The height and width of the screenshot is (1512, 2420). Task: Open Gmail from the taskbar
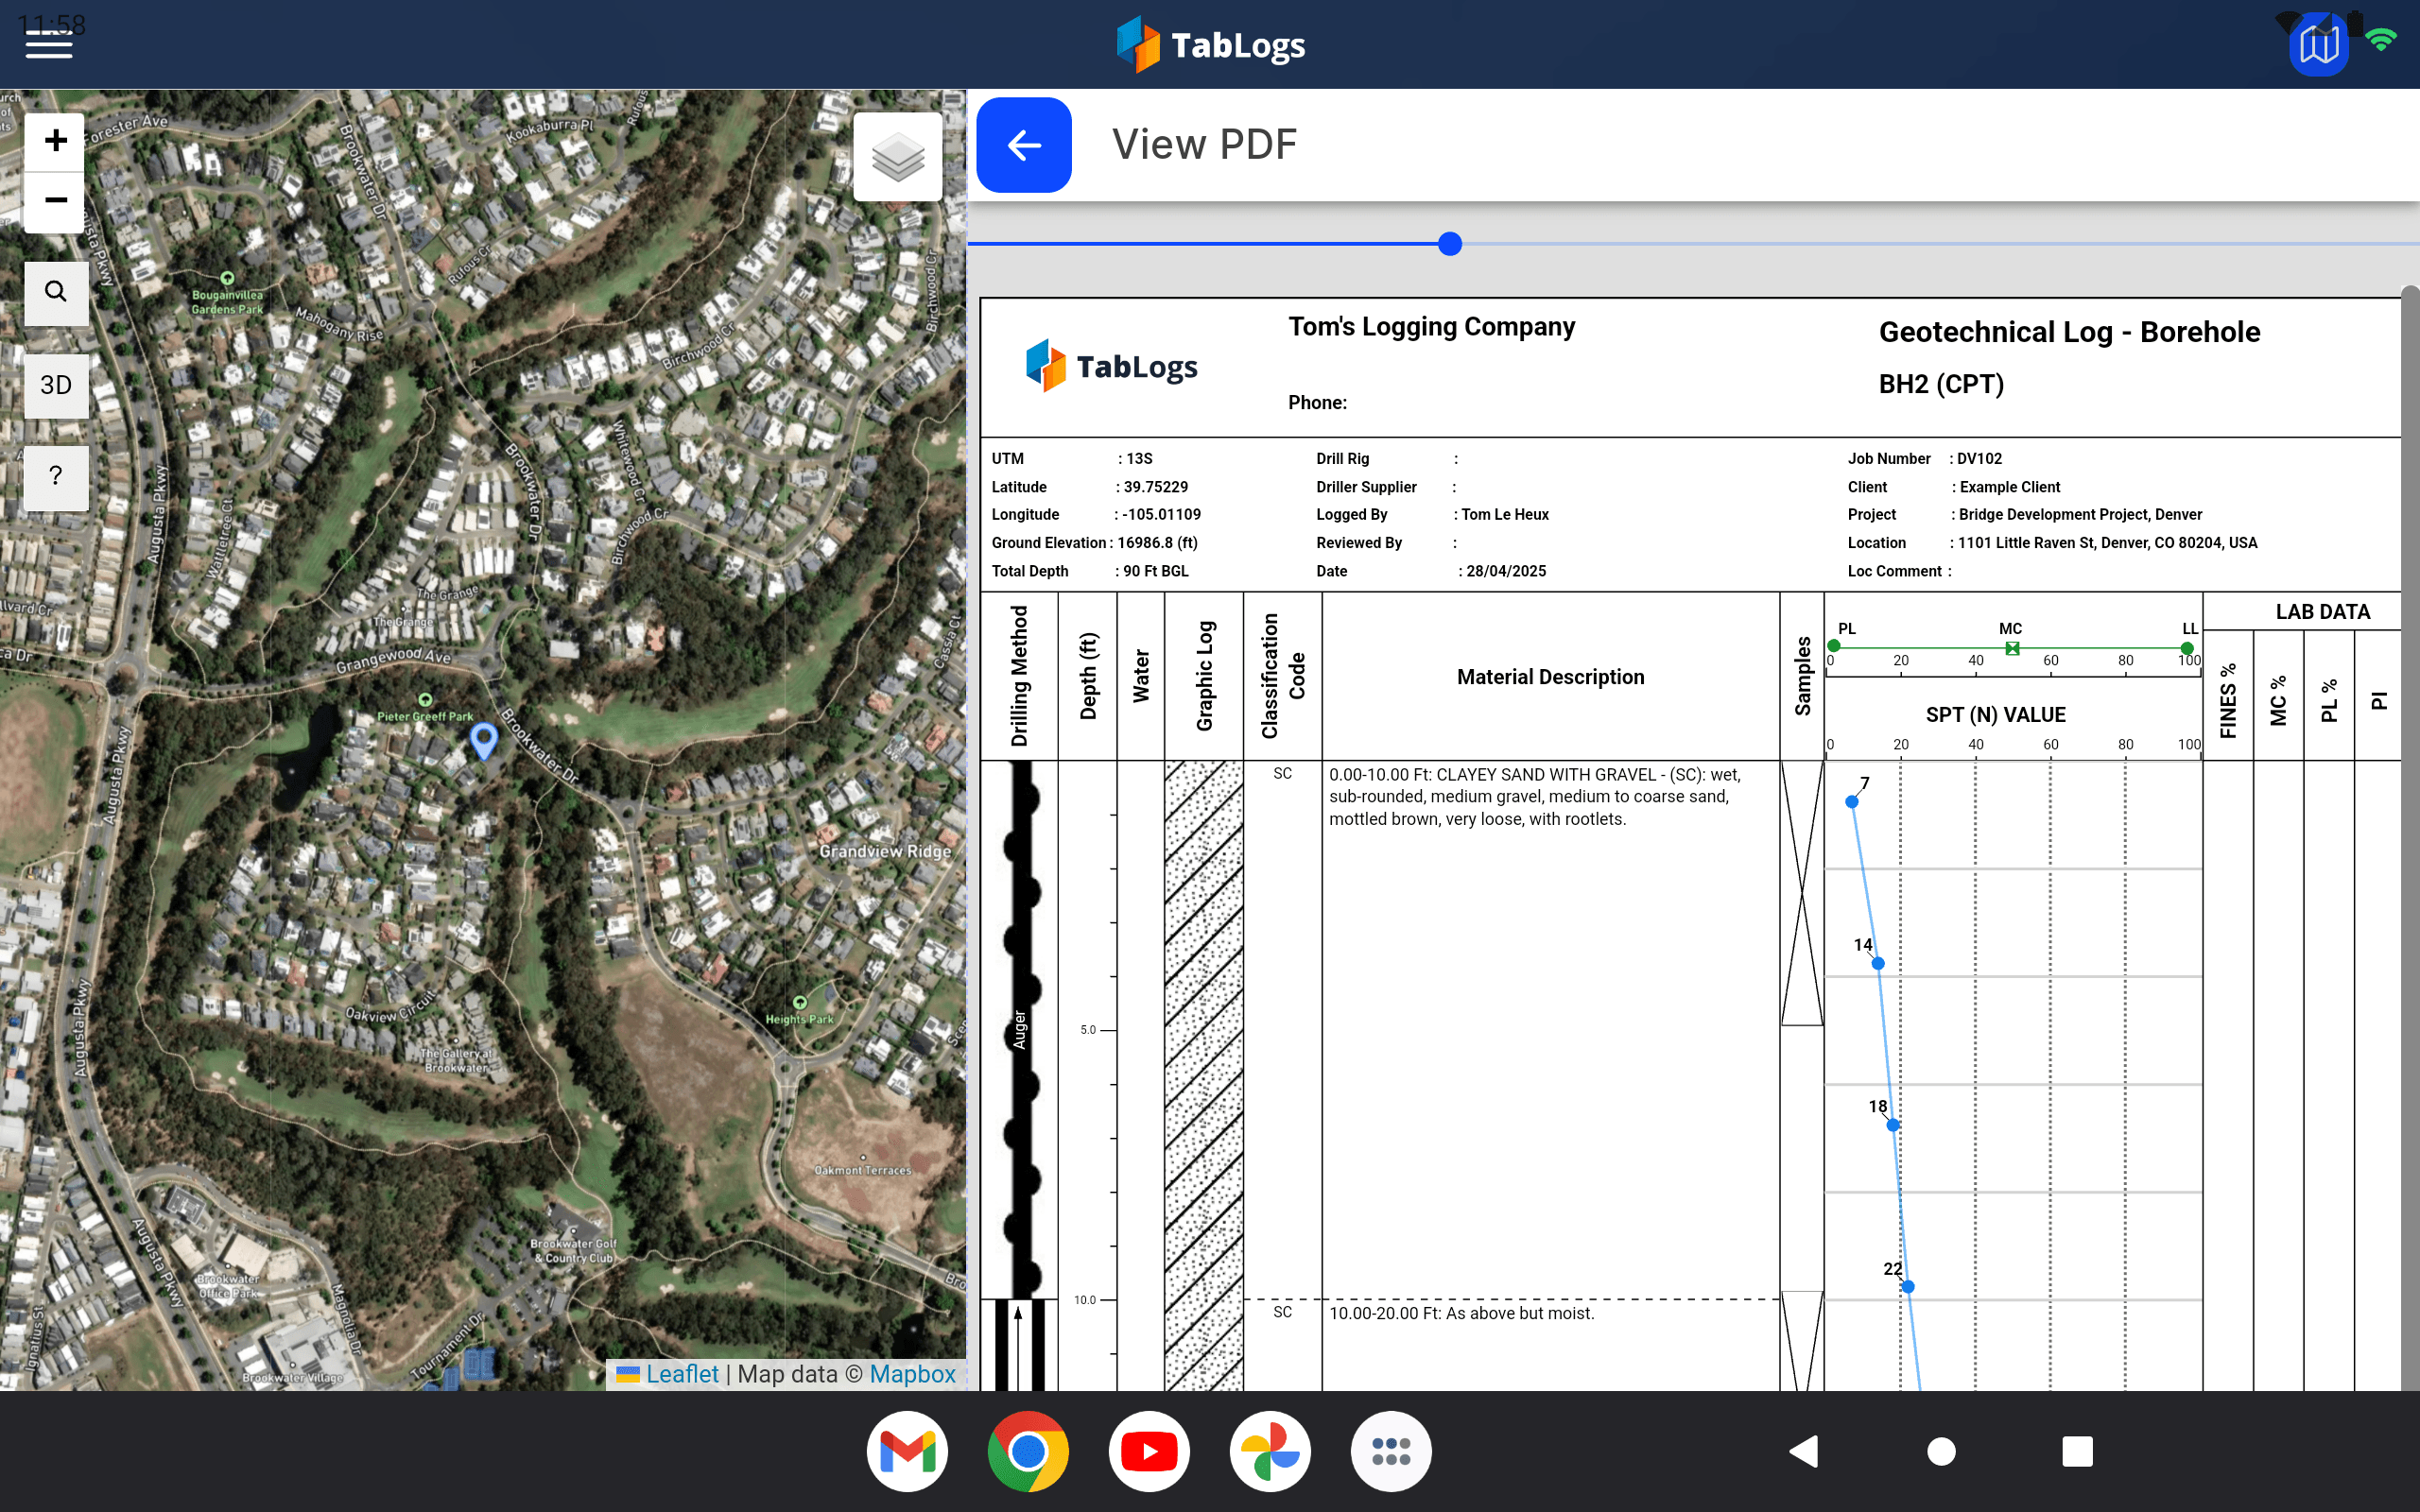tap(907, 1451)
